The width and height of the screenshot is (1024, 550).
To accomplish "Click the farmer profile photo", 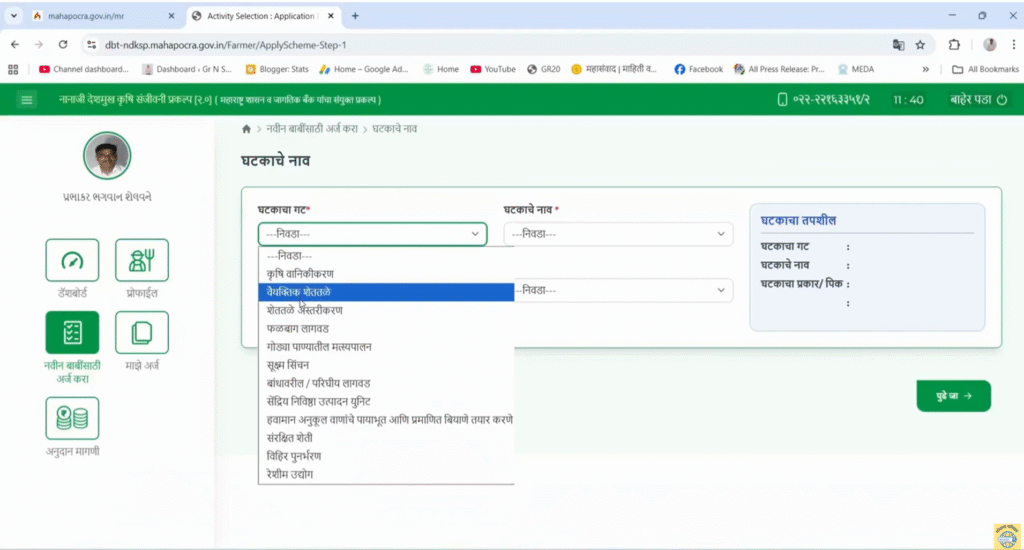I will (x=106, y=156).
